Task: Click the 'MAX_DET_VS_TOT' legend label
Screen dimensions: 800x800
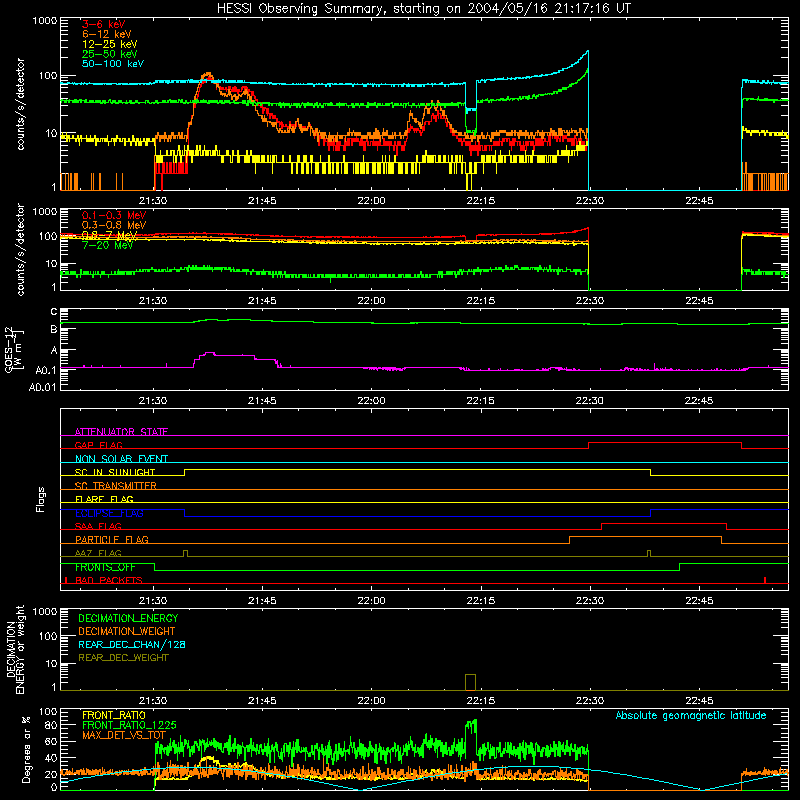Action: click(124, 735)
